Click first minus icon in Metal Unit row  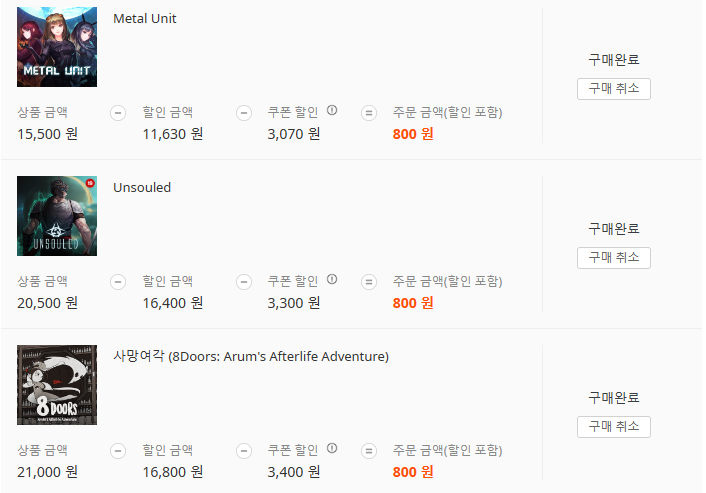[118, 112]
